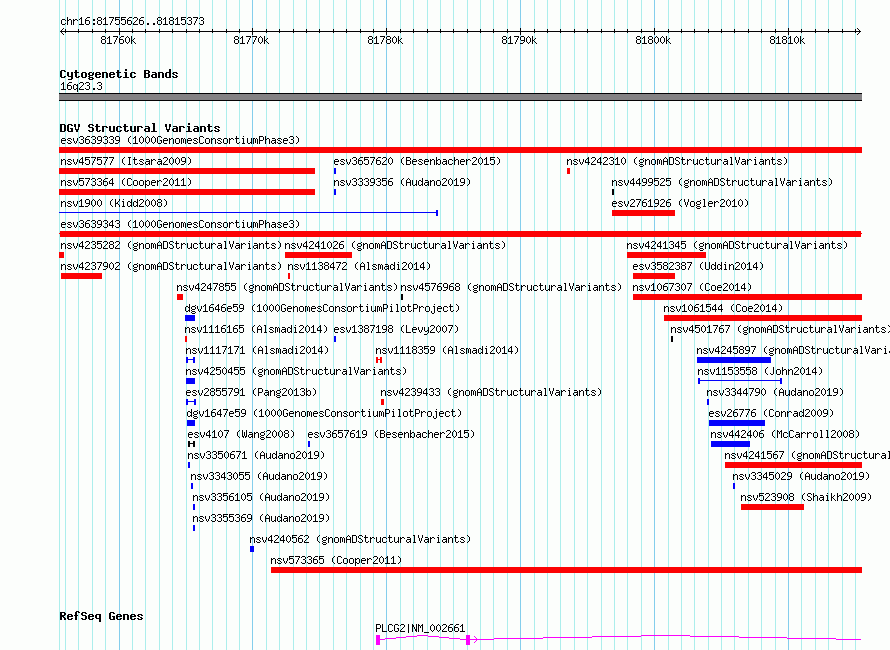Click the esv3657620 (Besenbacher2015) label
Viewport: 890px width, 650px height.
[x=417, y=161]
